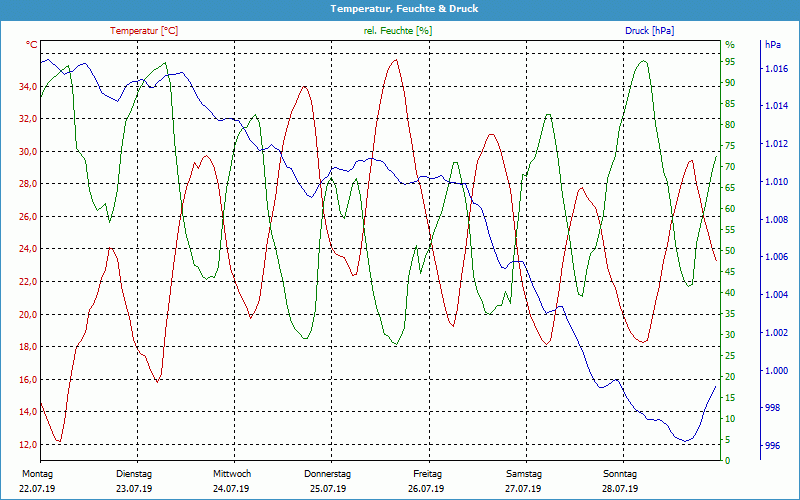Click the "hPa" unit label on pressure axis
The width and height of the screenshot is (800, 500).
773,45
